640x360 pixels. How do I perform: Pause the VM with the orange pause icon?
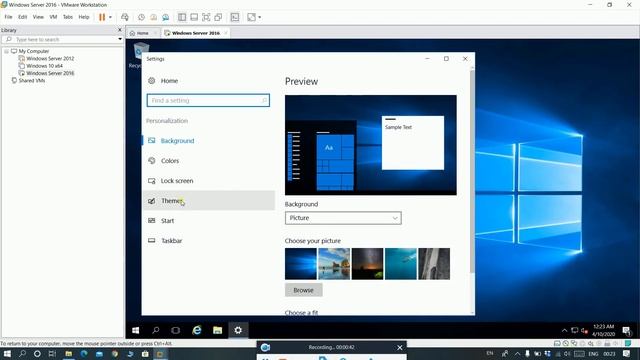click(x=102, y=17)
